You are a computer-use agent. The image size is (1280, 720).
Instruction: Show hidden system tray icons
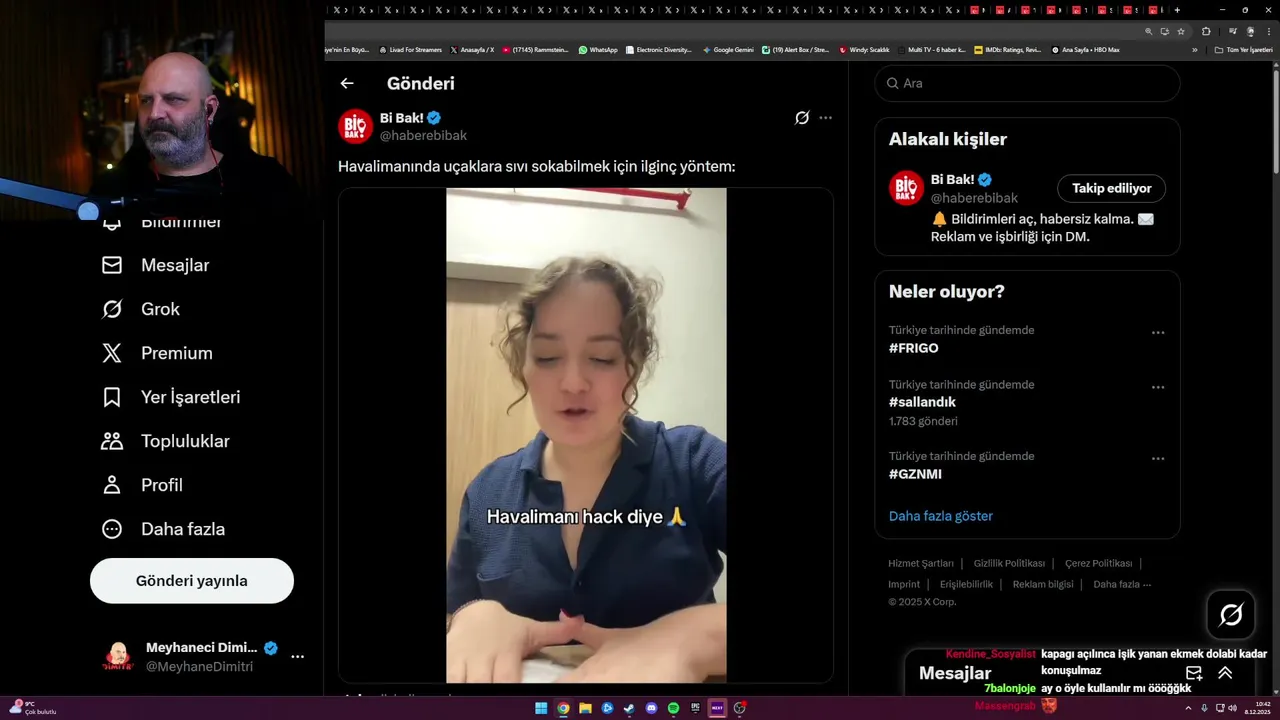[1188, 708]
